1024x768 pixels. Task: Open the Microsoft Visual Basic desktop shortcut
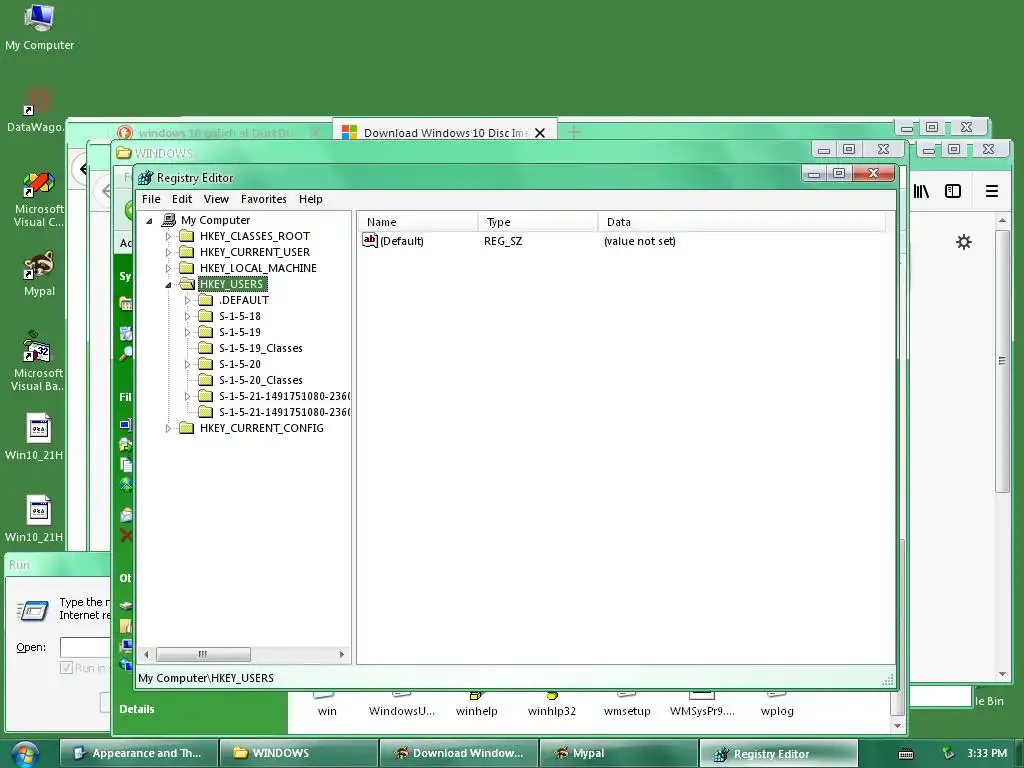pos(38,361)
